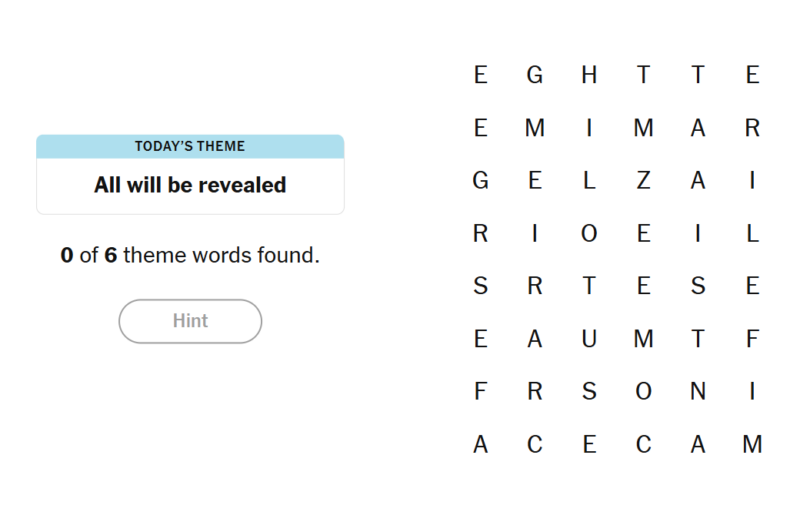Select the F ending the sixth row

(753, 339)
